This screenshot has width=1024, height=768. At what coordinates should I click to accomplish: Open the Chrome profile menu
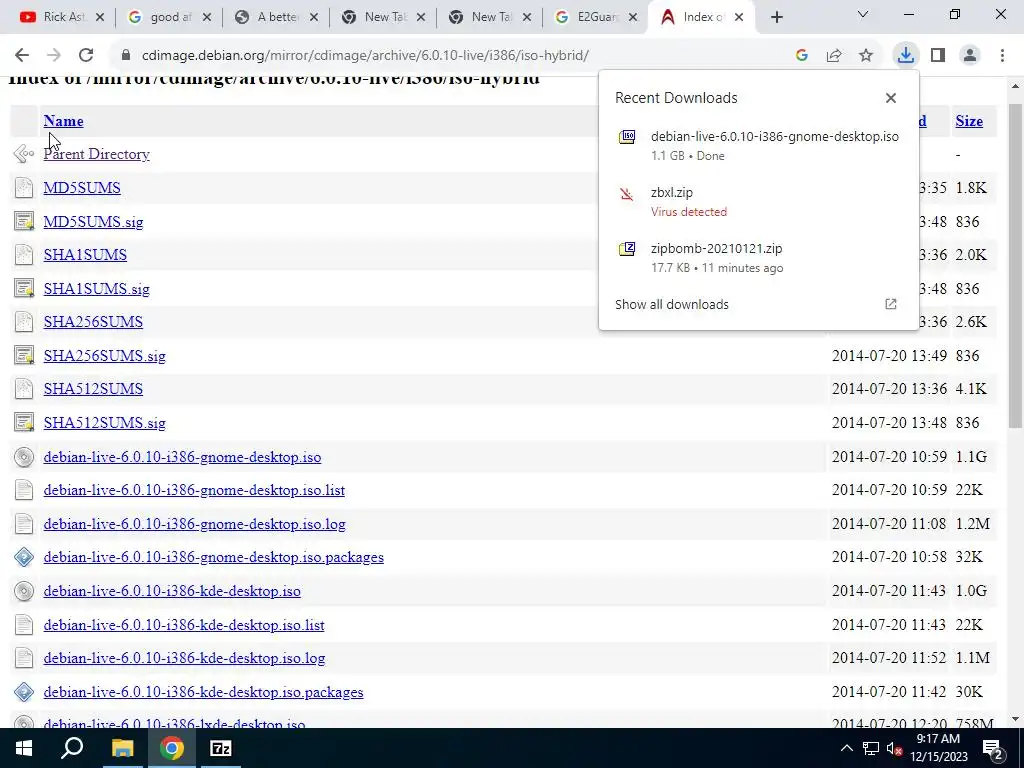pyautogui.click(x=970, y=56)
